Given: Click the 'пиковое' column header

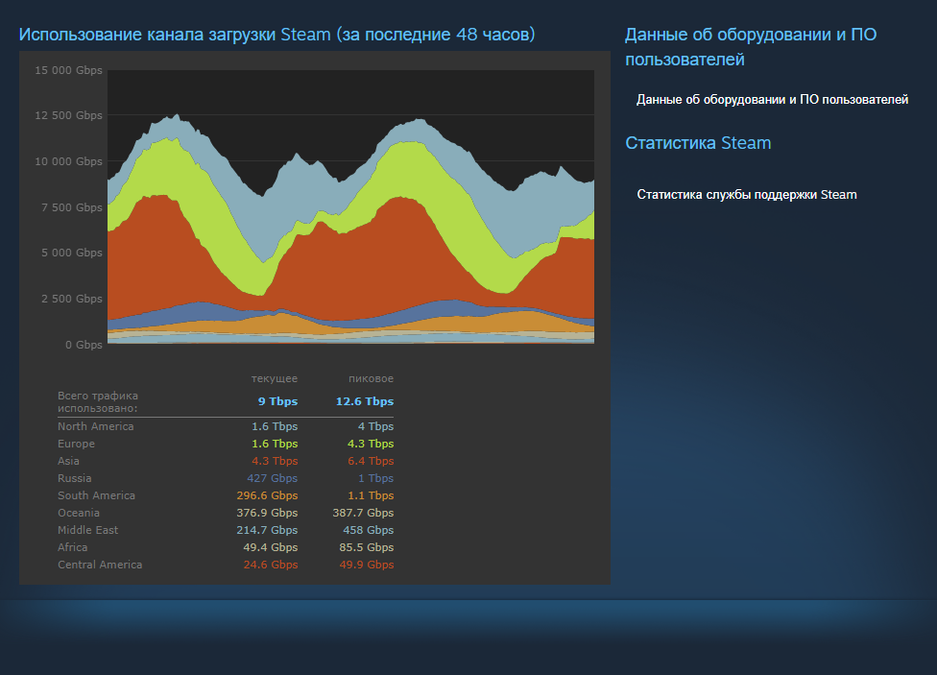Looking at the screenshot, I should coord(371,379).
